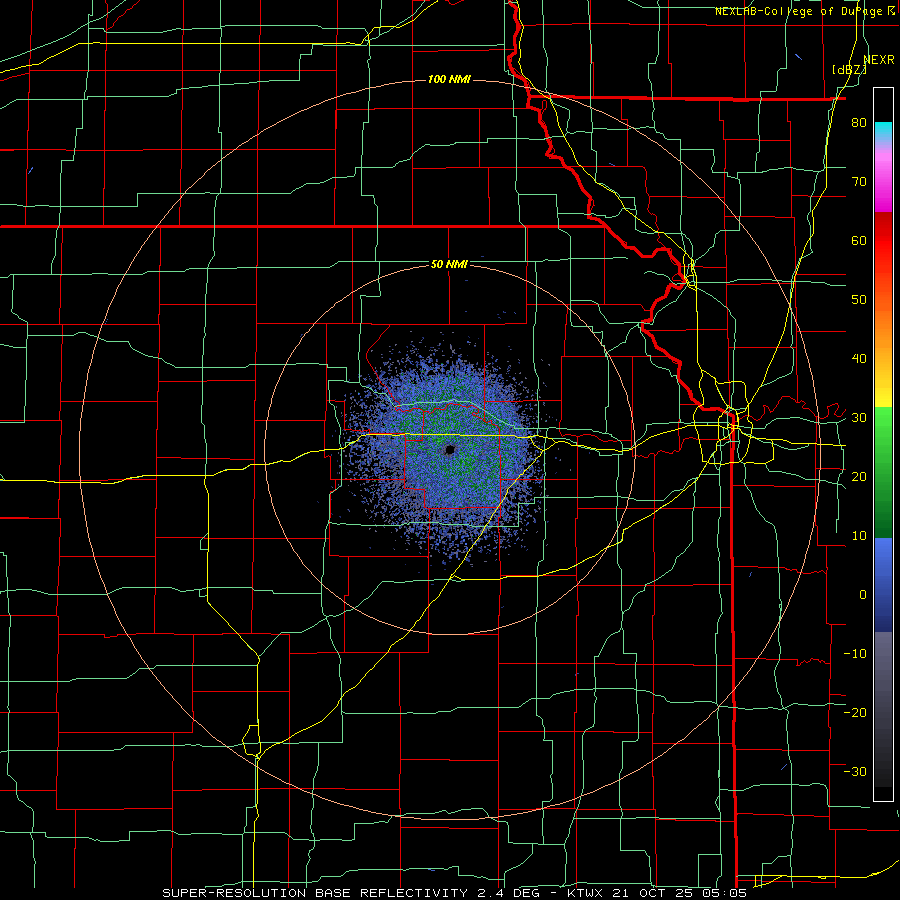The image size is (900, 900).
Task: Click the 50 NMI range ring label
Action: click(449, 264)
